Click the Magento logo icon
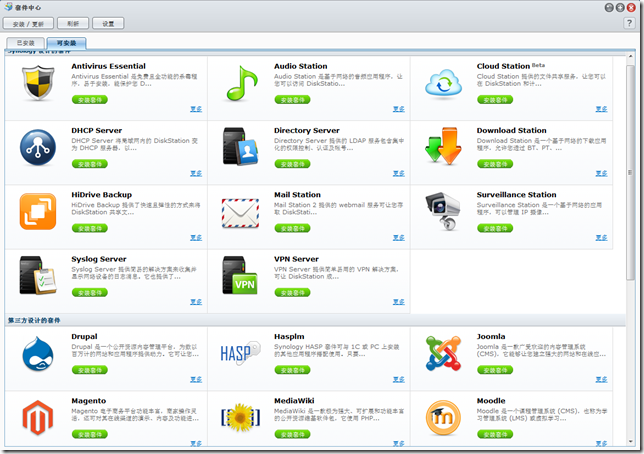Image resolution: width=644 pixels, height=454 pixels. tap(38, 417)
